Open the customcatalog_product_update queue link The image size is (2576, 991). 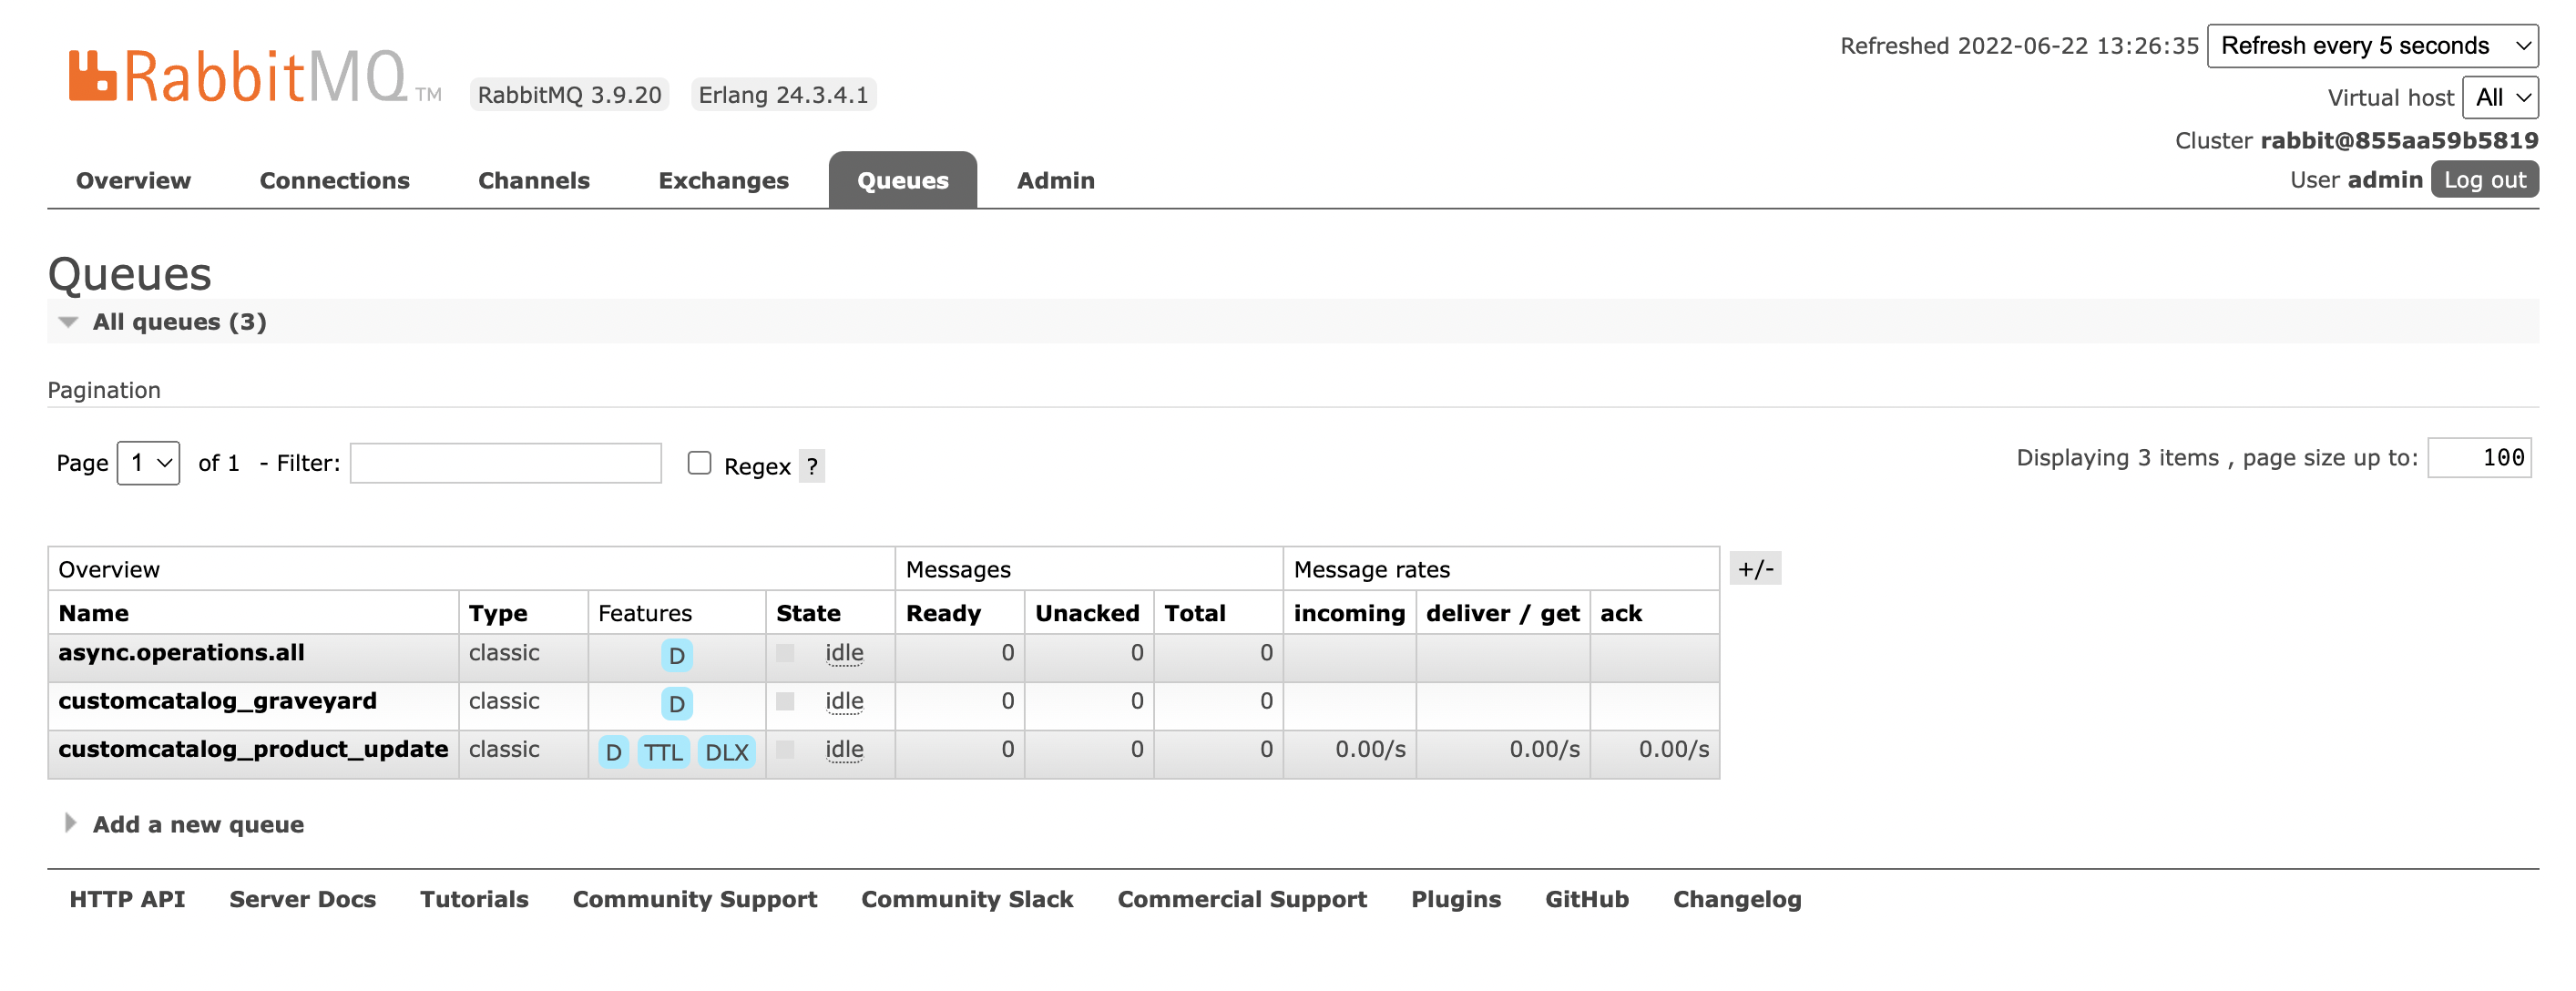[x=253, y=749]
